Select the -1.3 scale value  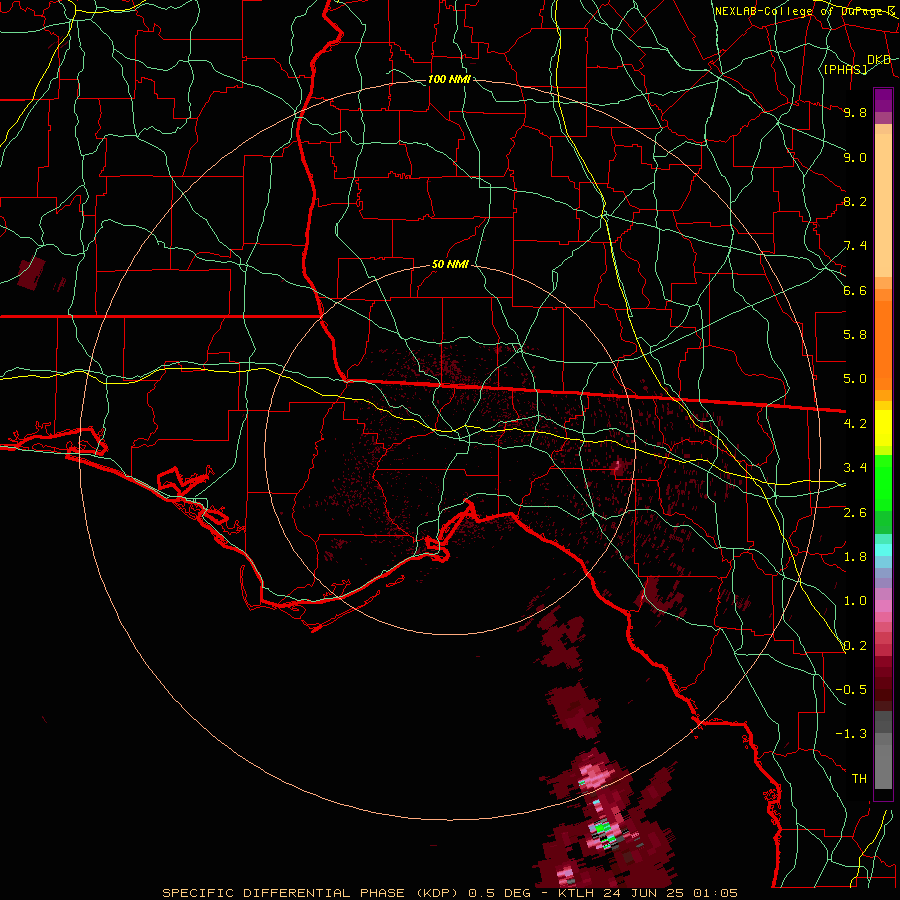pyautogui.click(x=851, y=734)
